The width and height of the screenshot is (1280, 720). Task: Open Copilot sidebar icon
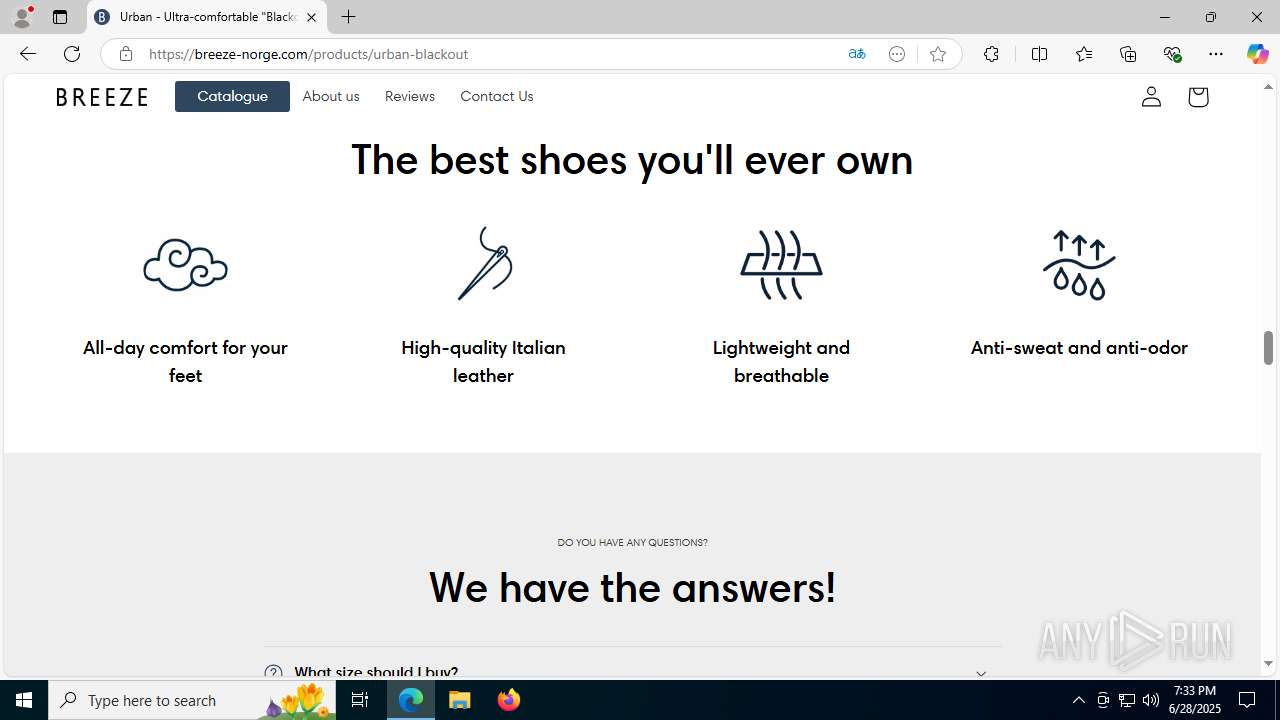click(x=1258, y=54)
